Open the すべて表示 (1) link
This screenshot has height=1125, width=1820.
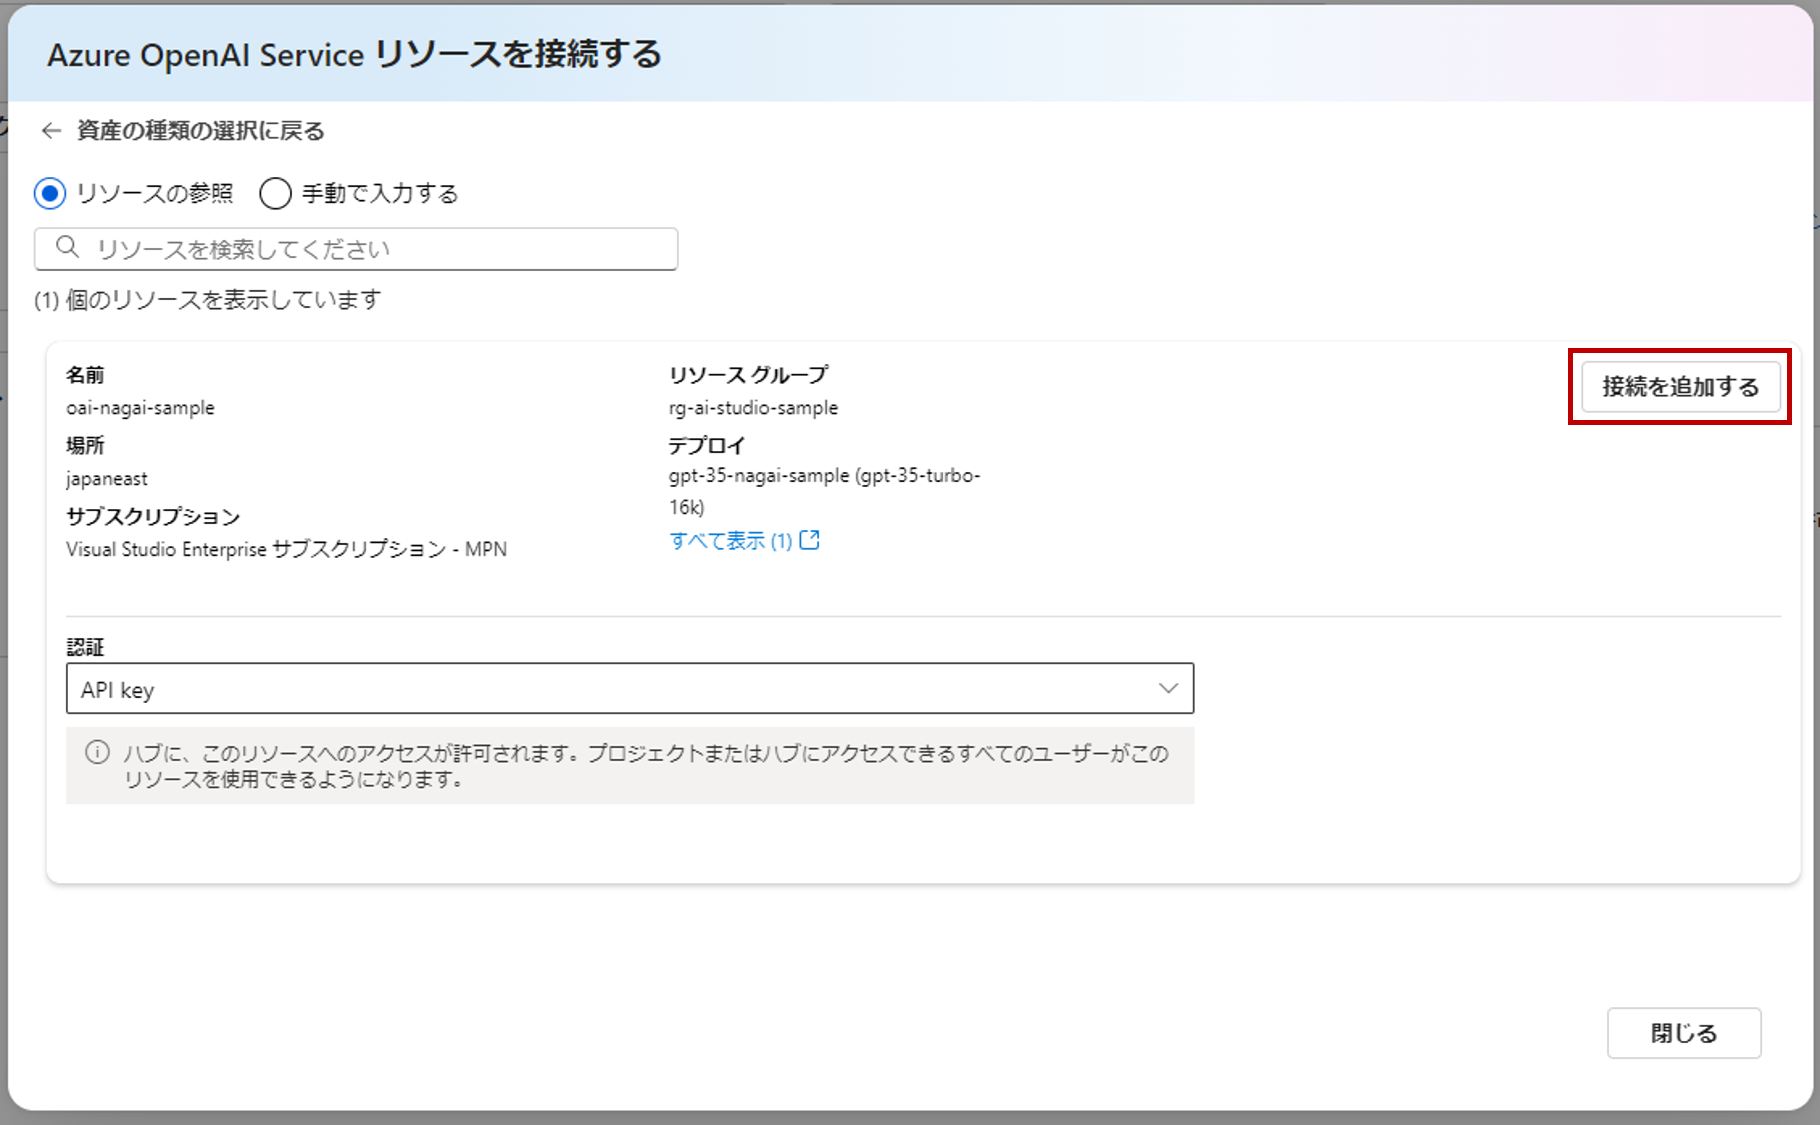click(x=730, y=541)
